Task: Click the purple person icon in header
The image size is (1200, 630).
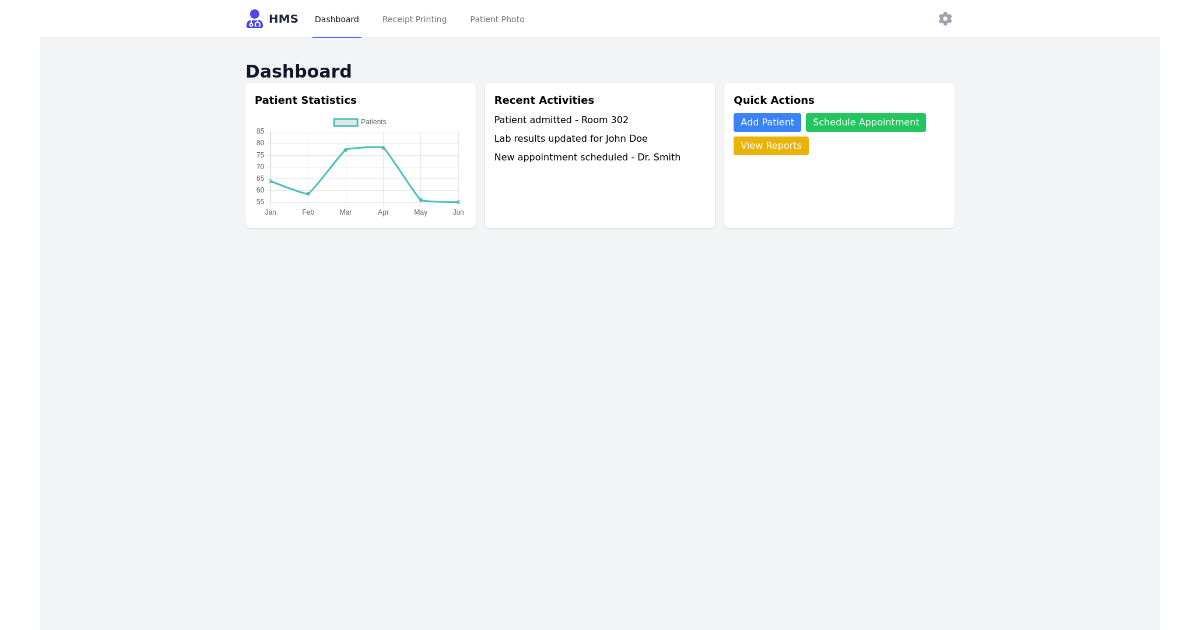Action: tap(254, 18)
